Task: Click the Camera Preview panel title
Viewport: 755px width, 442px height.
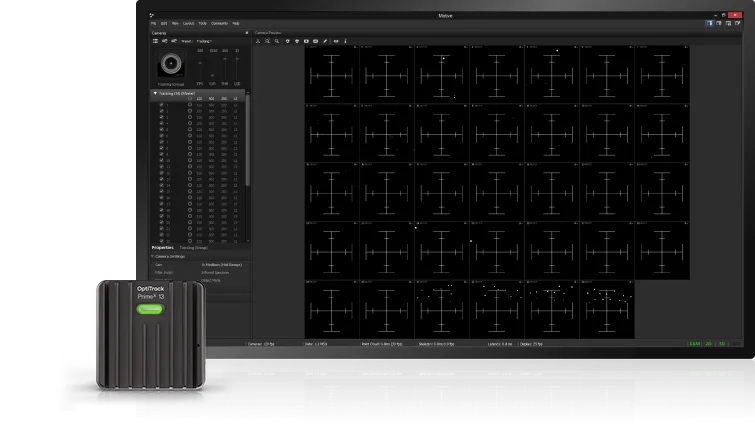Action: [x=268, y=33]
